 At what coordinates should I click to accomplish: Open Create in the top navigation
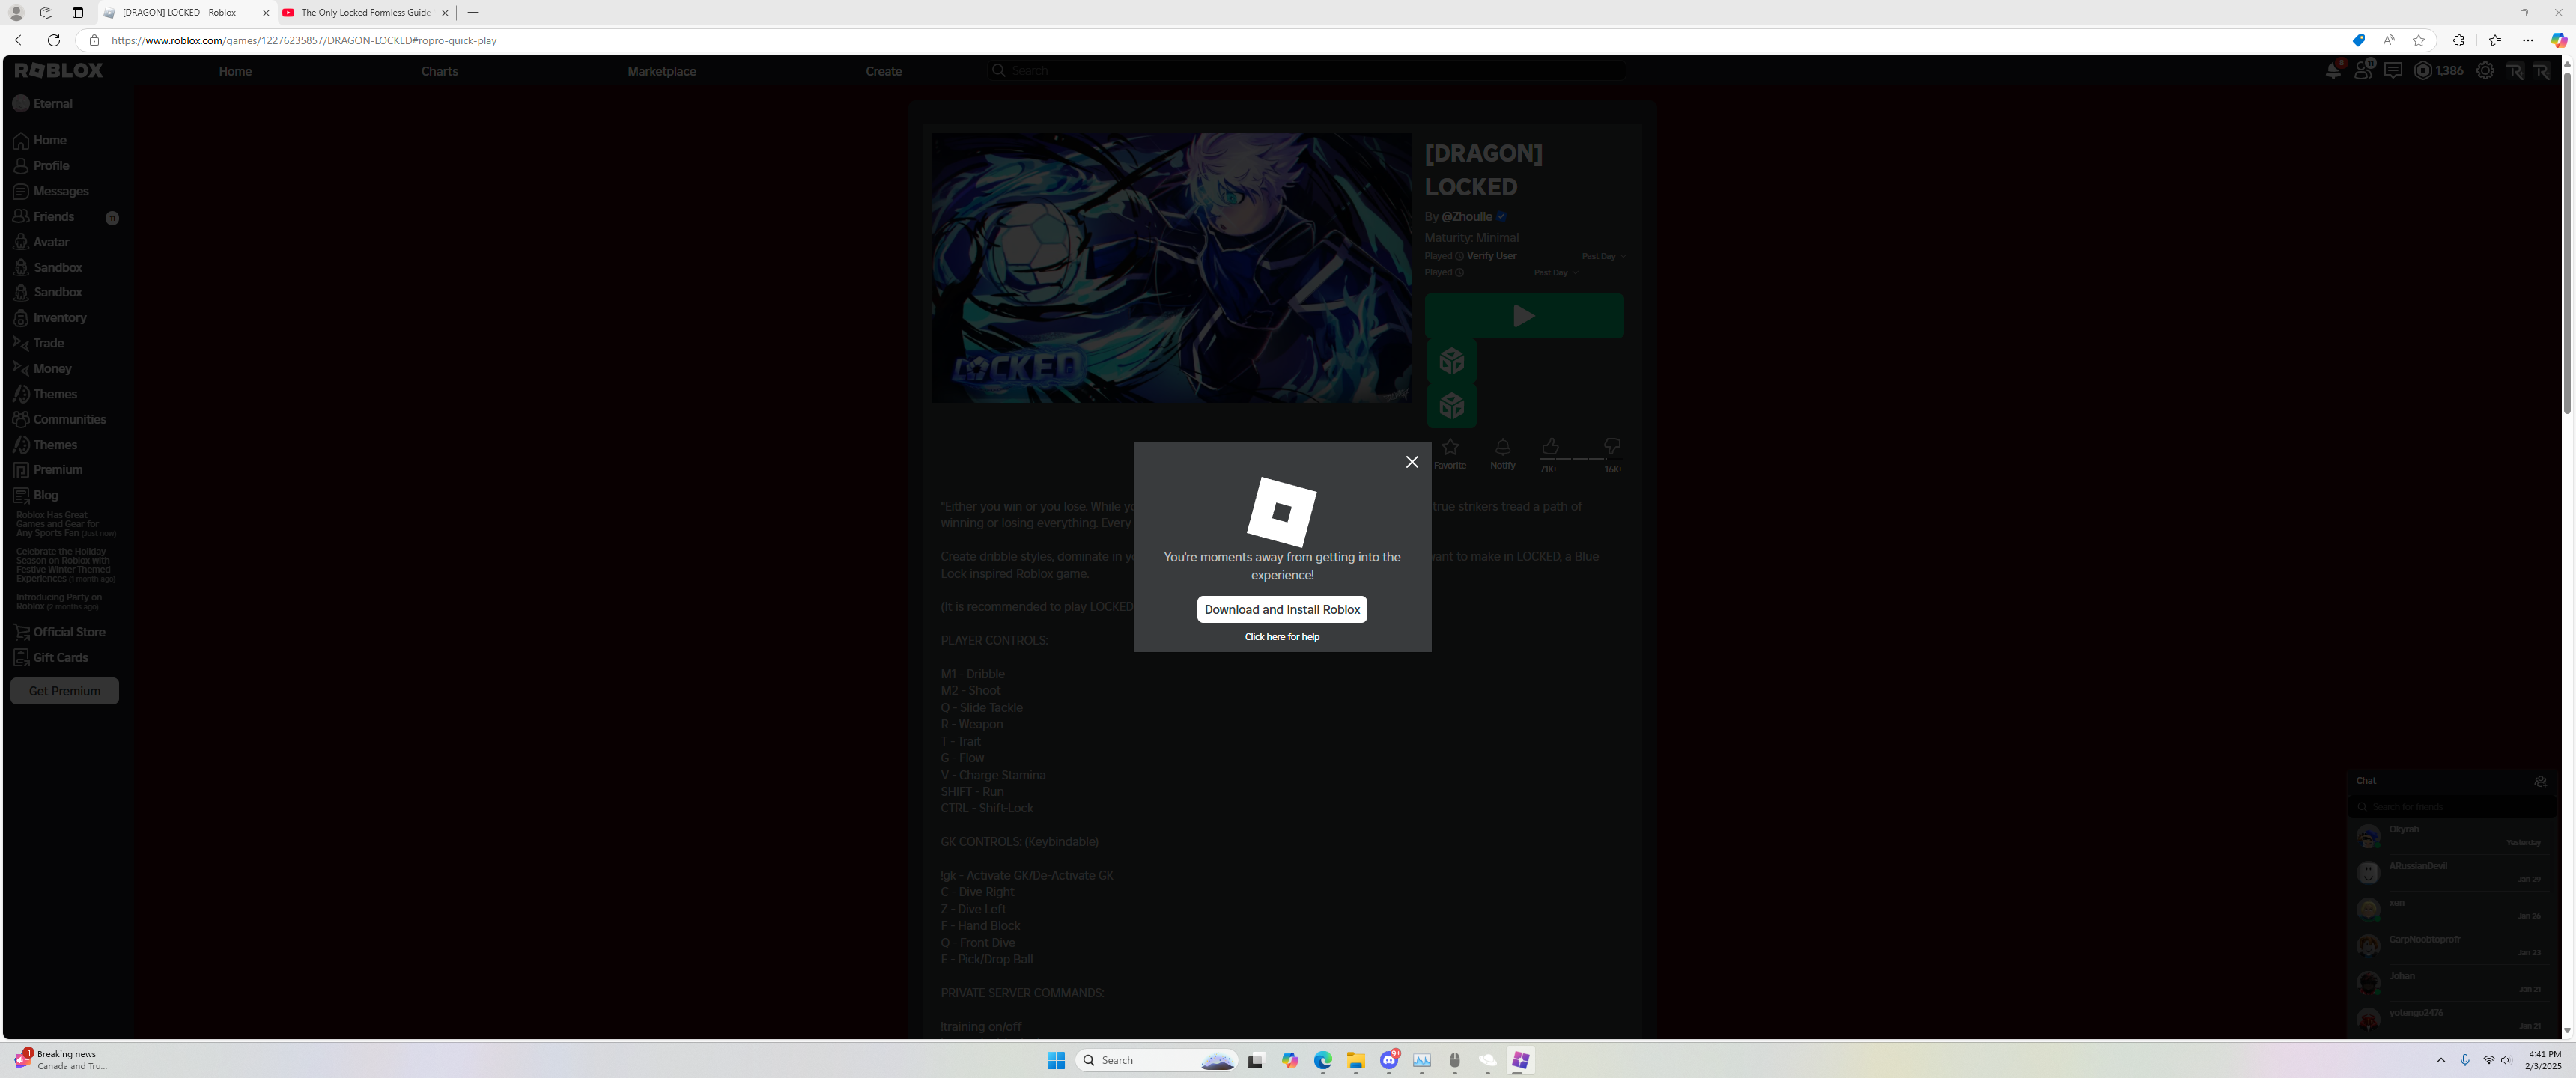(883, 71)
